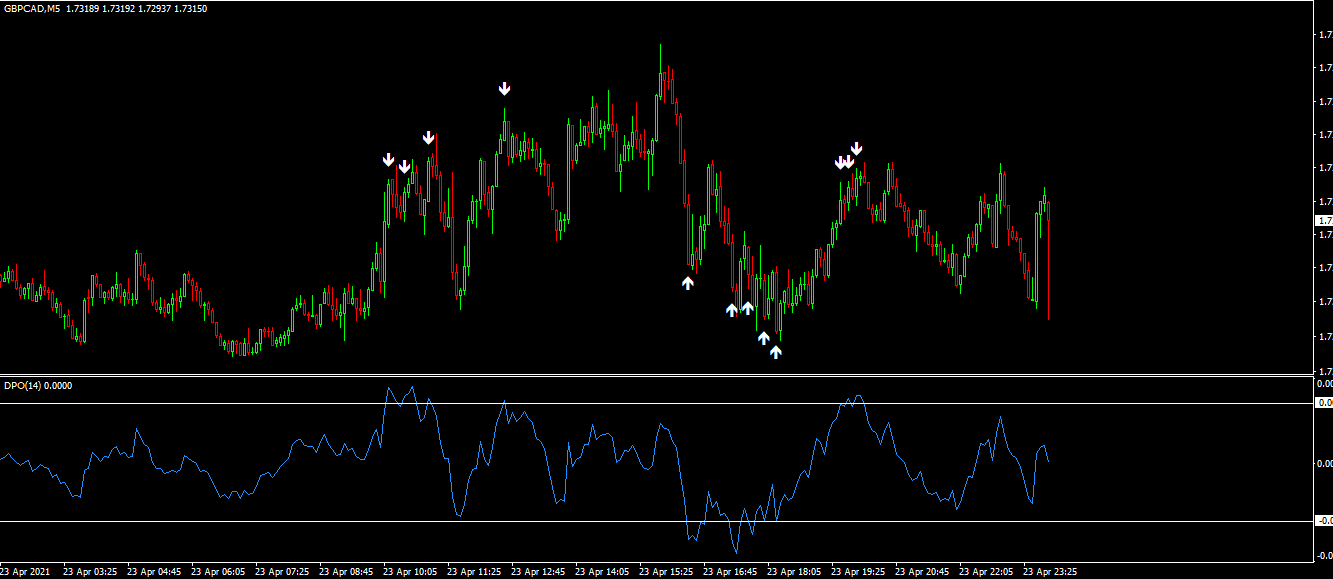Image resolution: width=1333 pixels, height=579 pixels.
Task: Click the GBPCAD,M5 chart title text
Action: (x=31, y=9)
